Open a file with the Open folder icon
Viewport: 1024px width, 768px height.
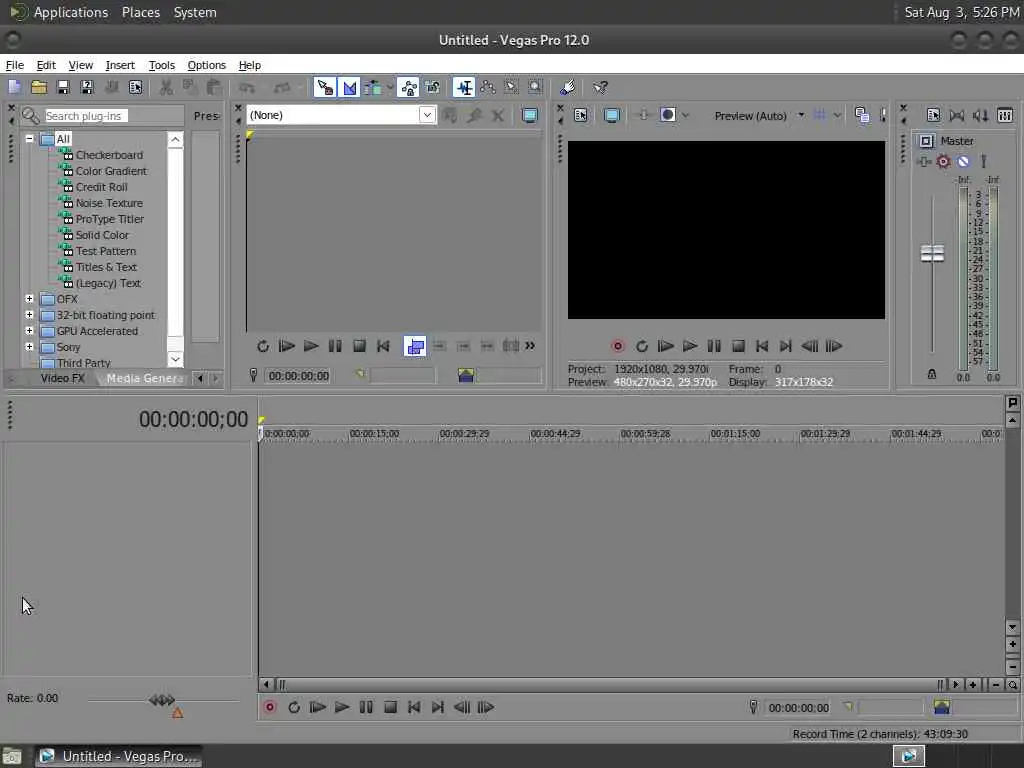point(39,88)
